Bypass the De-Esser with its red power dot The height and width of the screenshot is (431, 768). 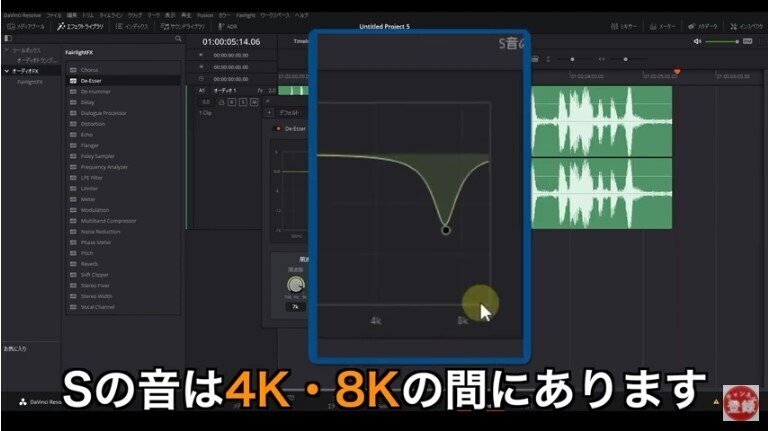click(278, 128)
